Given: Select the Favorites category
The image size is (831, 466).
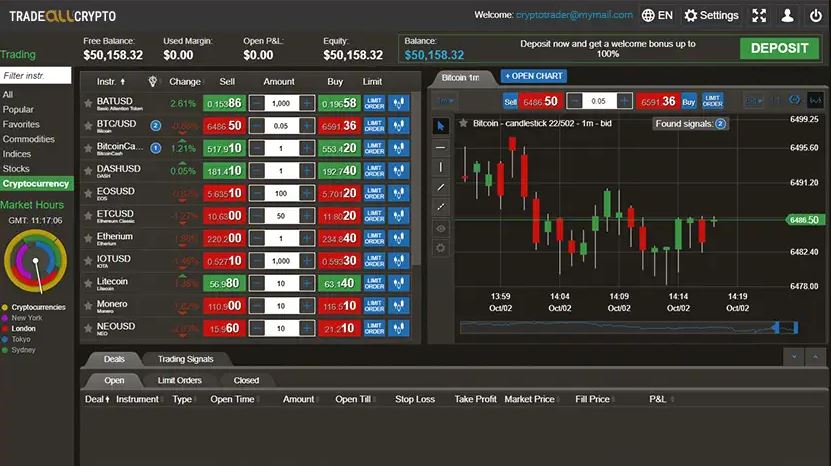Looking at the screenshot, I should (21, 124).
